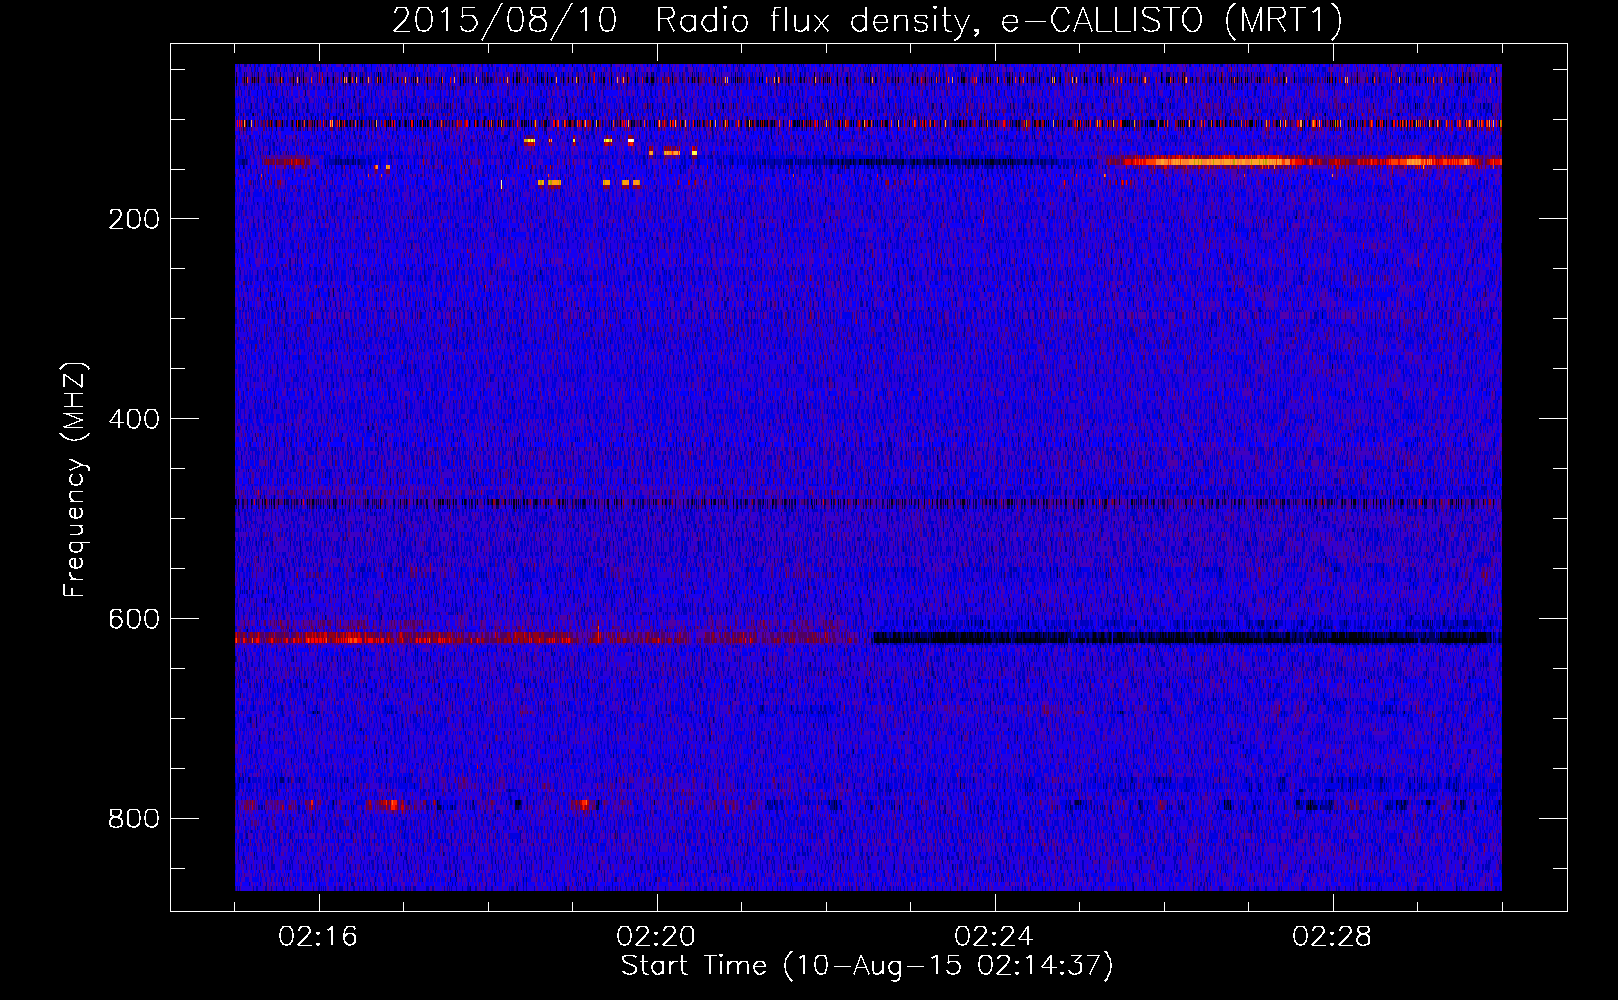
Task: Click the '02:28' time tick label
Action: tap(1332, 937)
